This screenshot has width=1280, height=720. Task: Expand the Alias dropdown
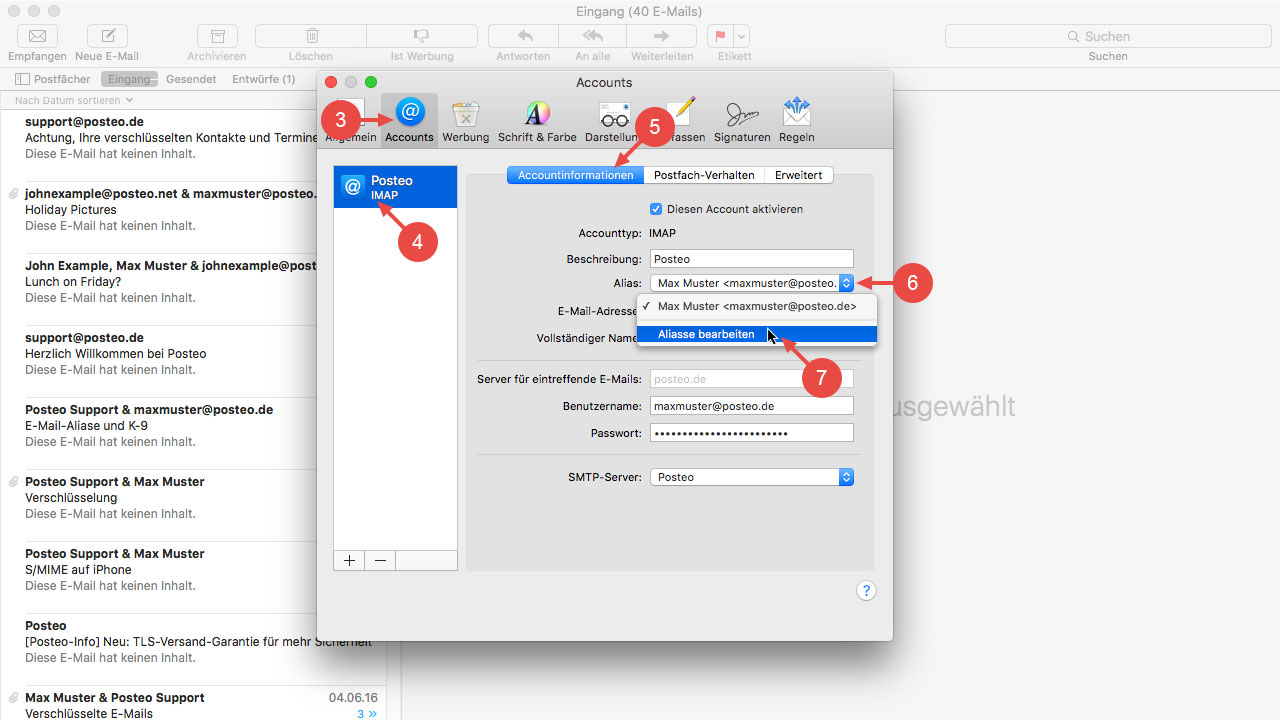(846, 283)
